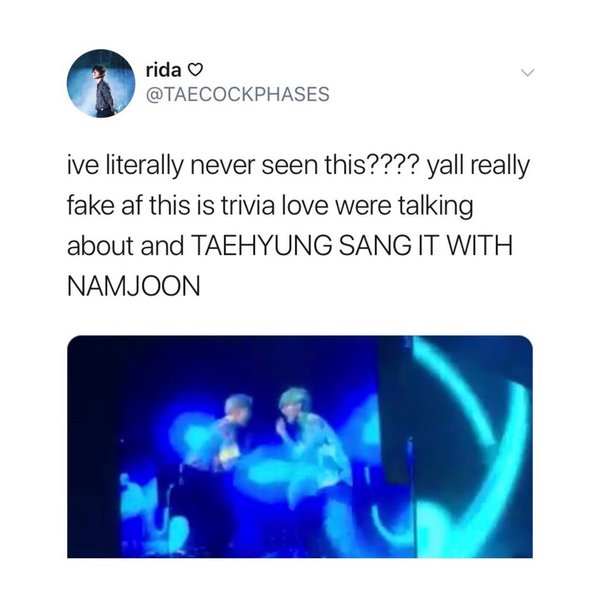Expand the tweet options chevron
The height and width of the screenshot is (600, 600).
coord(527,72)
